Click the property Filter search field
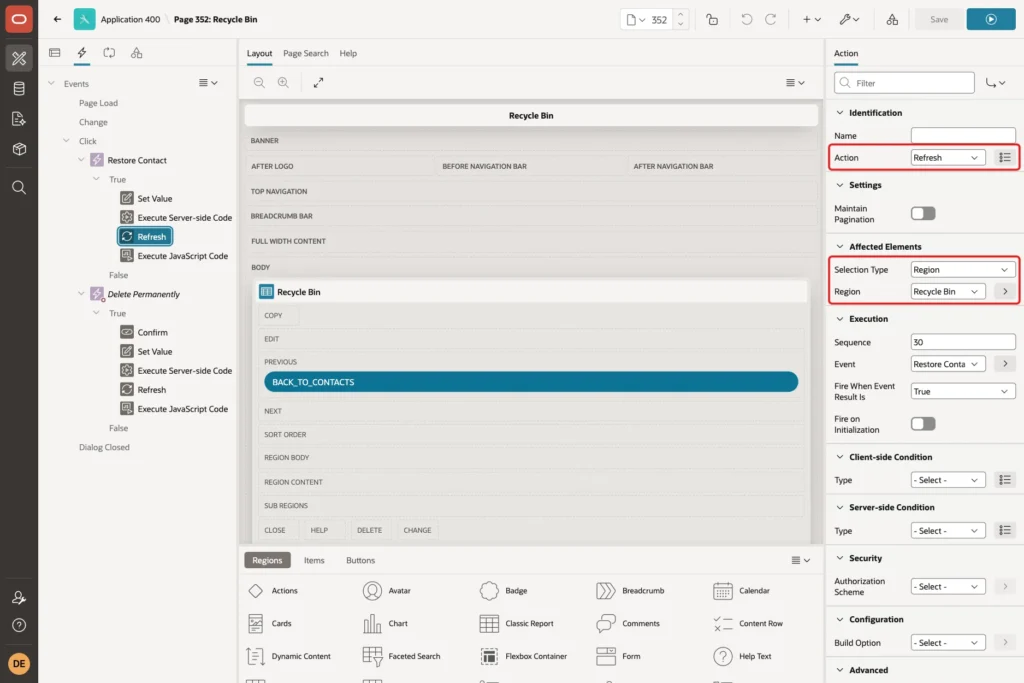This screenshot has height=683, width=1024. pos(904,83)
